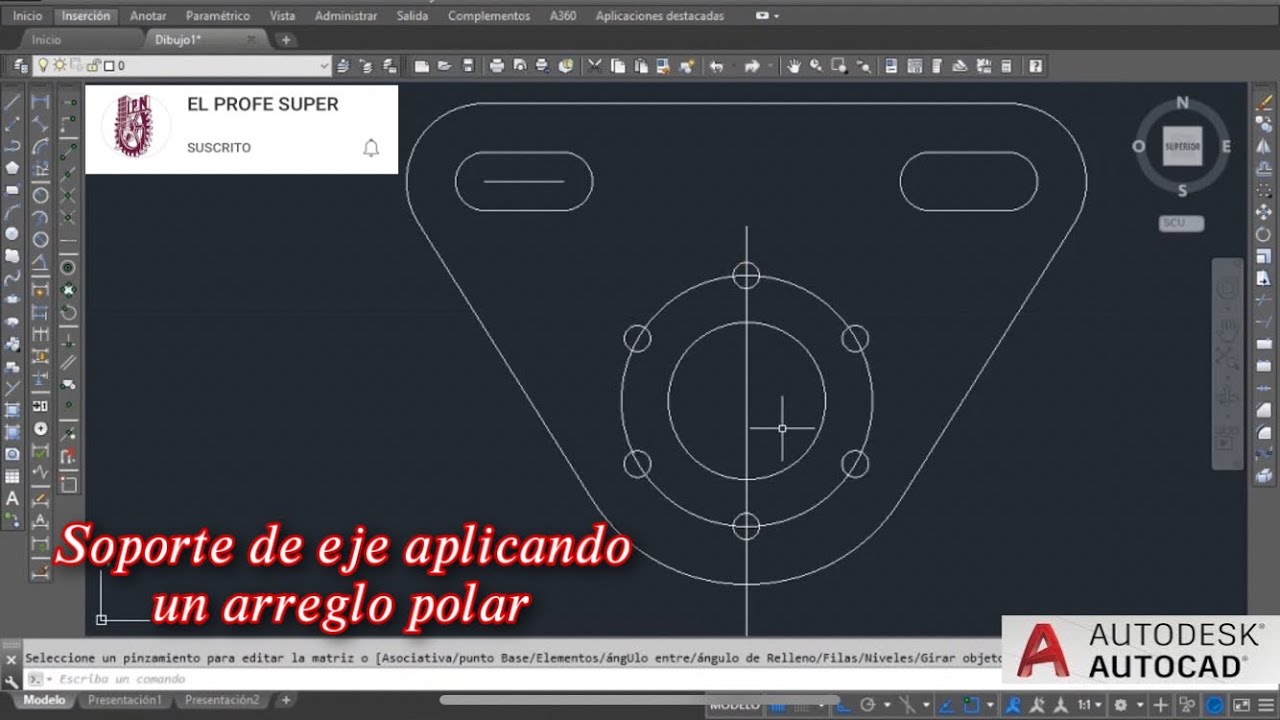Click the Open folder icon
The height and width of the screenshot is (720, 1280).
pyautogui.click(x=444, y=66)
